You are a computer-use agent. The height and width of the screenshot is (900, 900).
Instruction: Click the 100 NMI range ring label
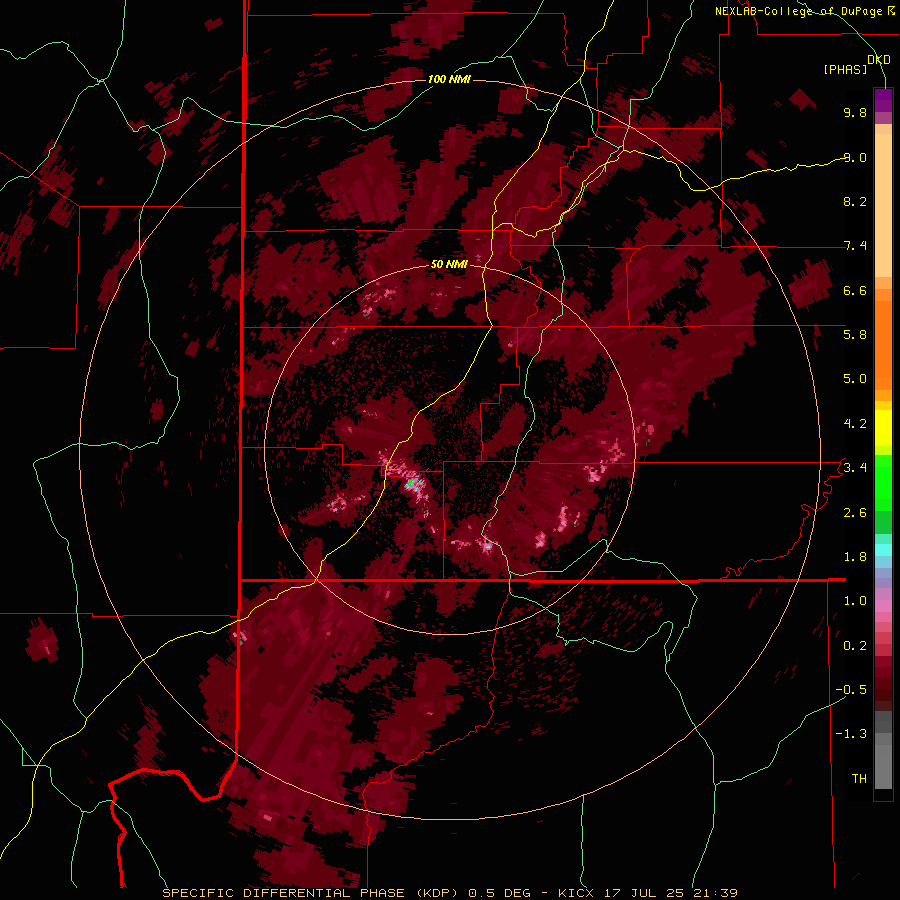pos(449,79)
